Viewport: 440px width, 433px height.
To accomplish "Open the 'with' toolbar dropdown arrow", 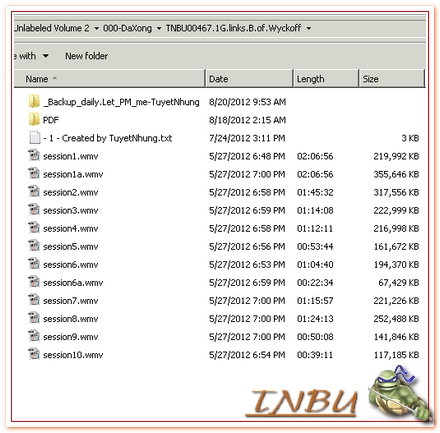I will click(x=45, y=56).
